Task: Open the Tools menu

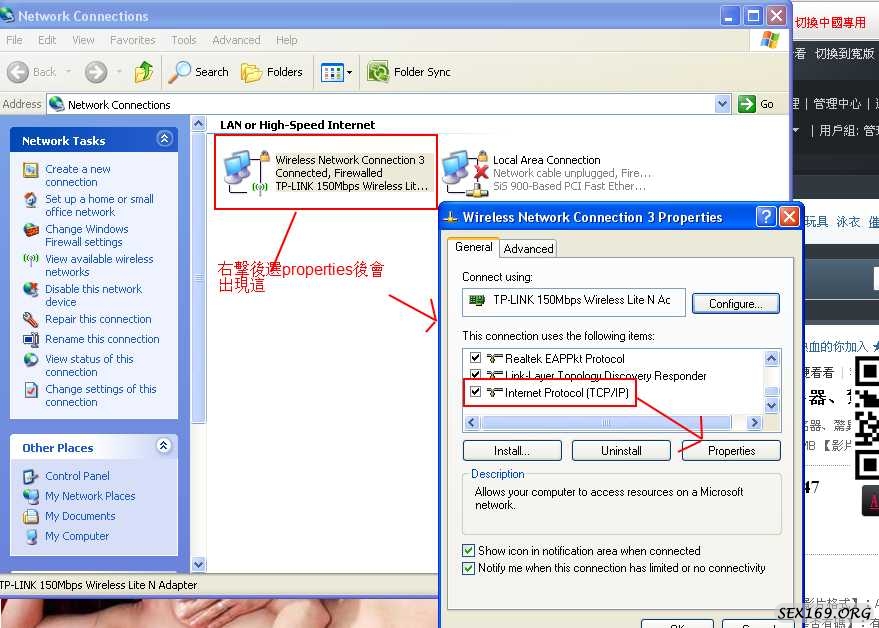Action: click(x=184, y=40)
